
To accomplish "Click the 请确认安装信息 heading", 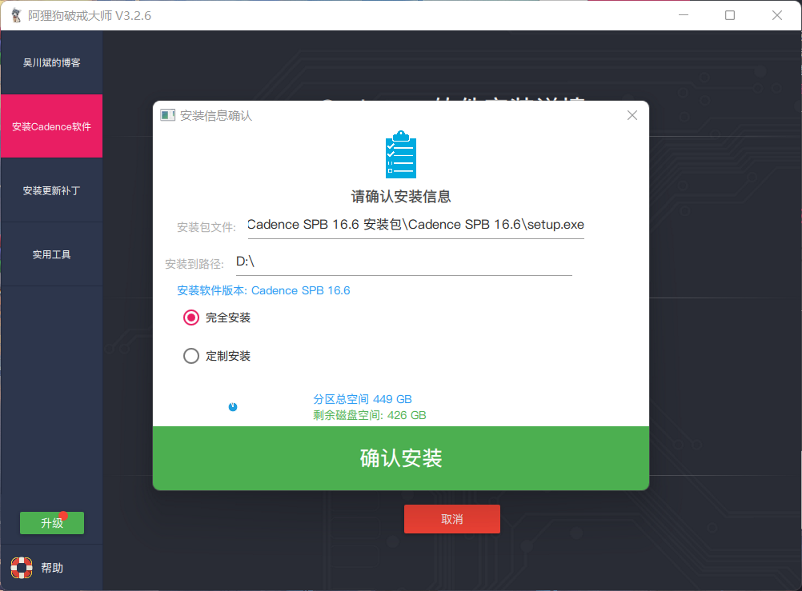I will tap(401, 196).
